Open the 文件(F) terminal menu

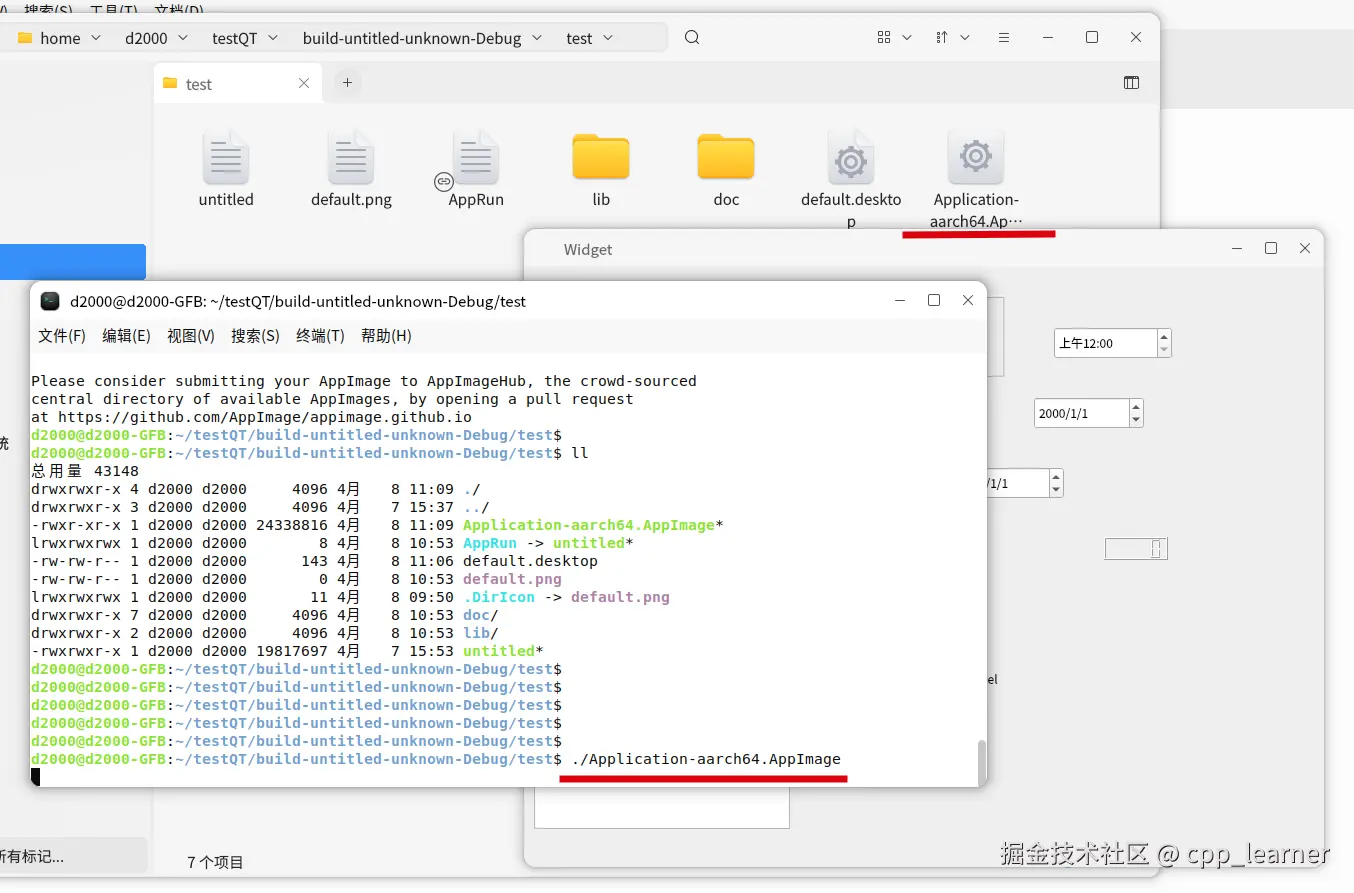(x=62, y=336)
